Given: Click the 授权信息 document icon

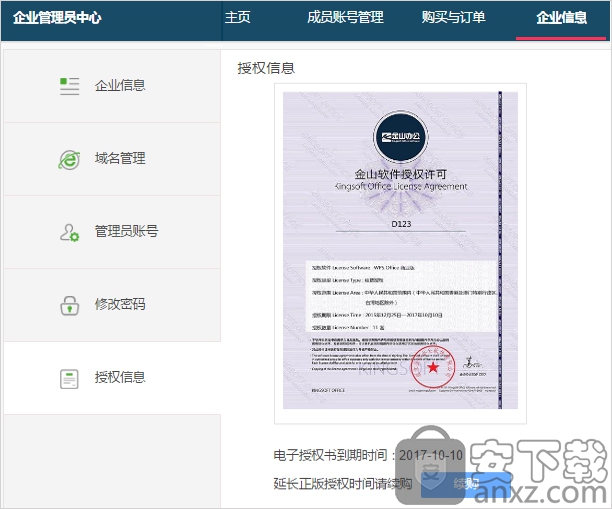Looking at the screenshot, I should pyautogui.click(x=69, y=379).
